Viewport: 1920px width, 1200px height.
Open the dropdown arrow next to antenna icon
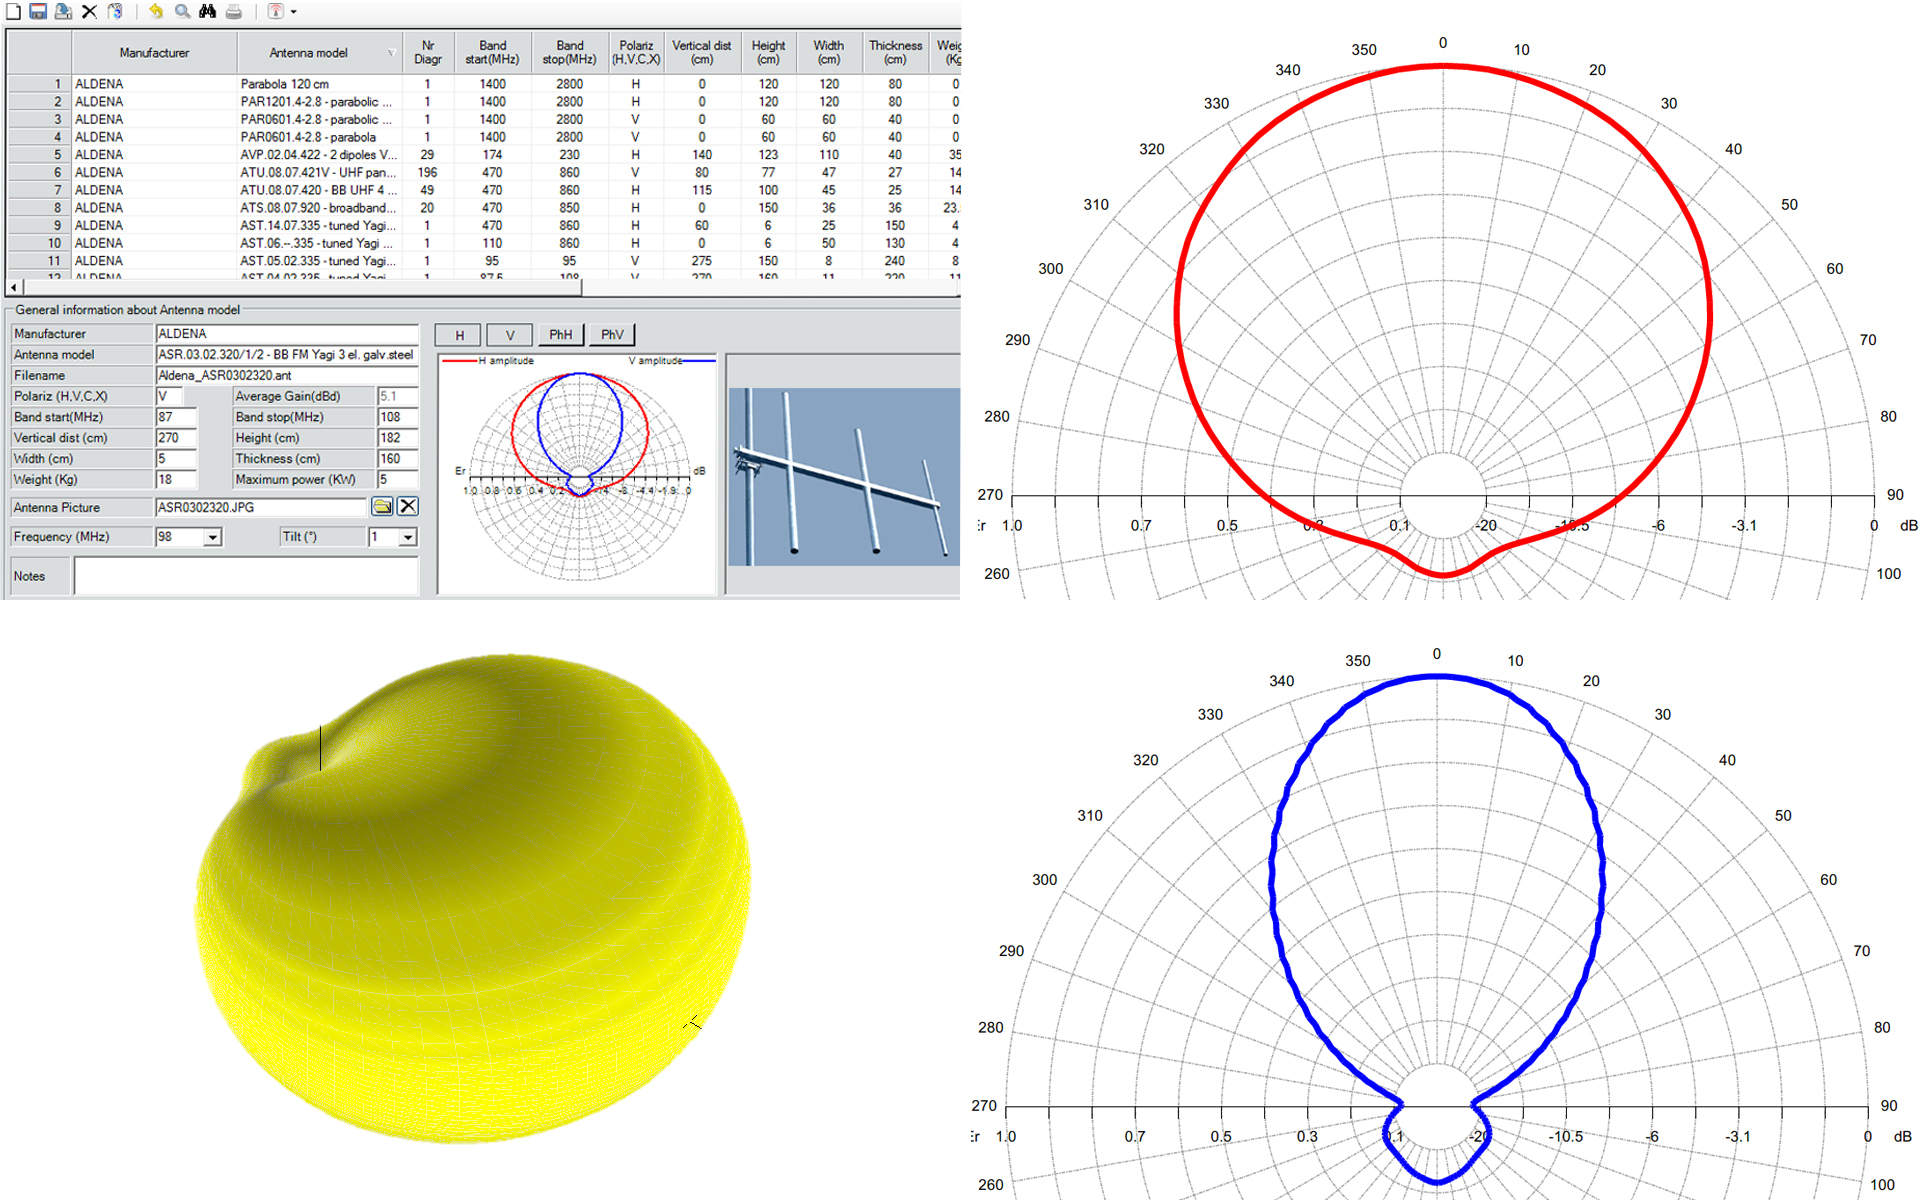(x=293, y=12)
